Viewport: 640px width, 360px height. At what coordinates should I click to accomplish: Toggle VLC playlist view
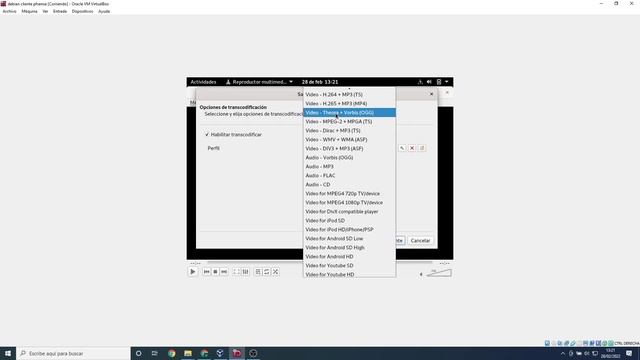258,272
